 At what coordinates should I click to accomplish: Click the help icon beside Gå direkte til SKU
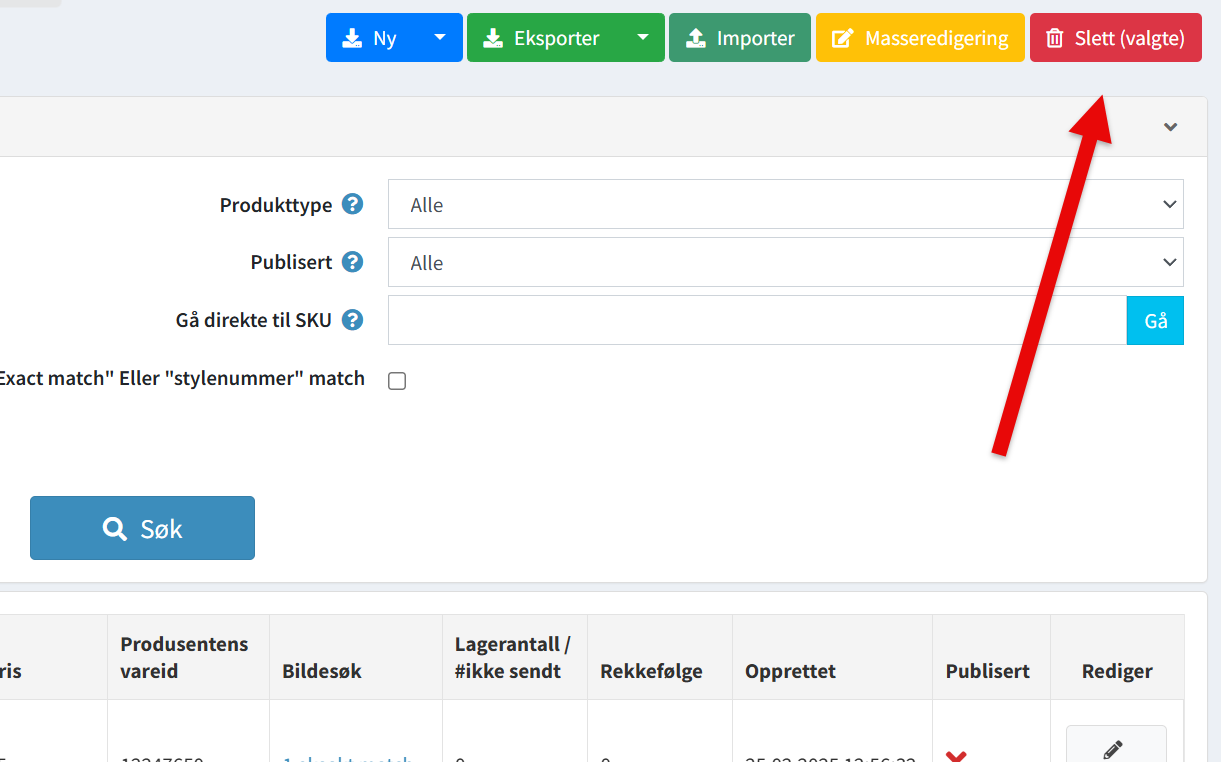pyautogui.click(x=352, y=320)
